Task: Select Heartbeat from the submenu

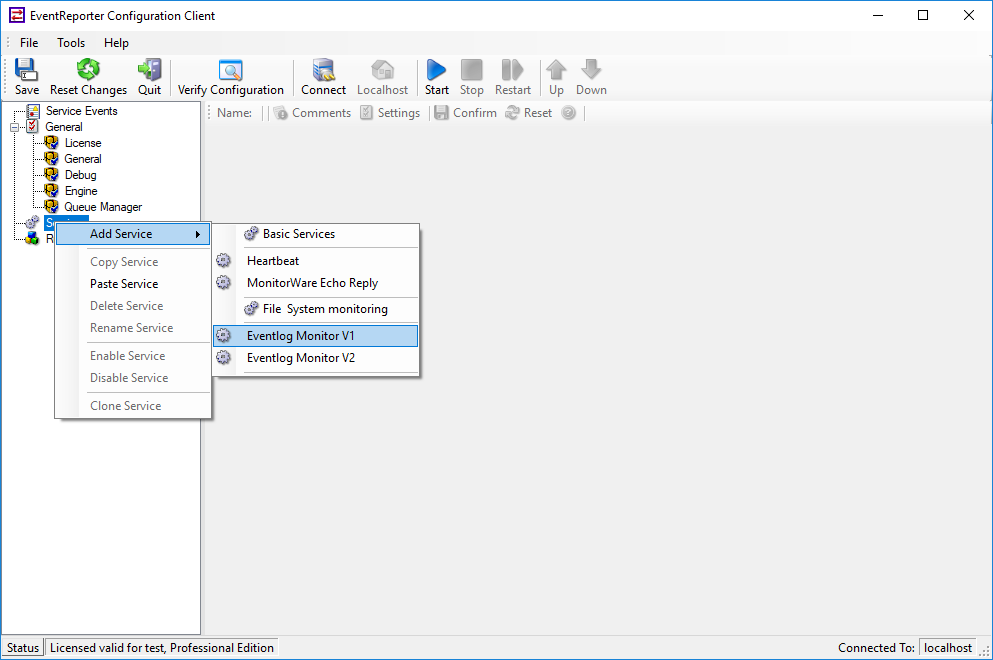Action: point(315,260)
